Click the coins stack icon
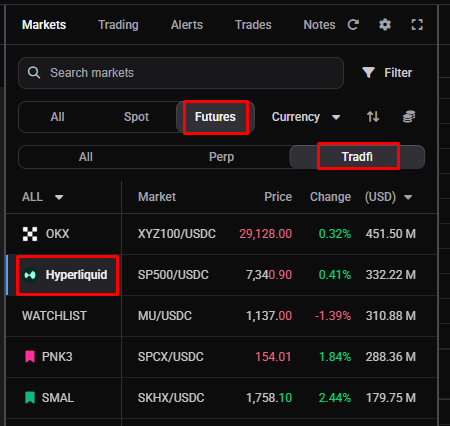 pyautogui.click(x=409, y=117)
